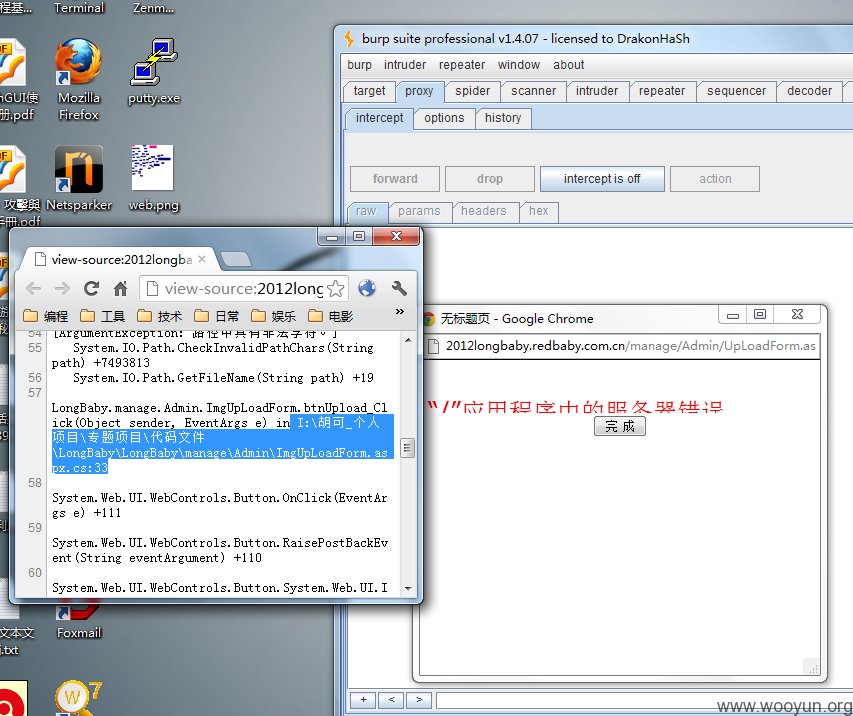Open the 工具 bookmarks folder
The image size is (853, 716).
tap(102, 316)
